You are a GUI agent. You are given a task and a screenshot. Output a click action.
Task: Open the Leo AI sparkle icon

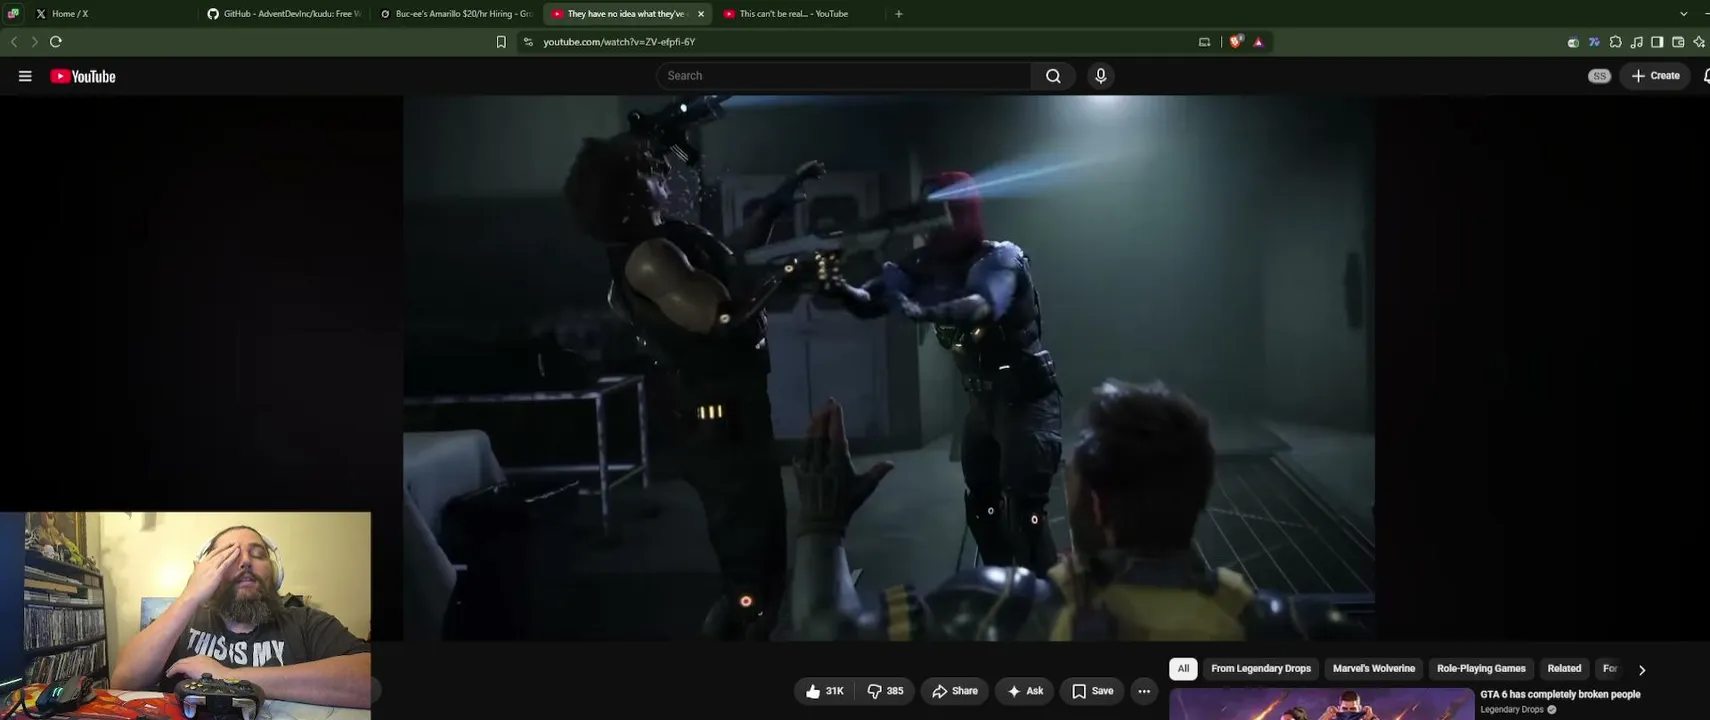(1699, 42)
